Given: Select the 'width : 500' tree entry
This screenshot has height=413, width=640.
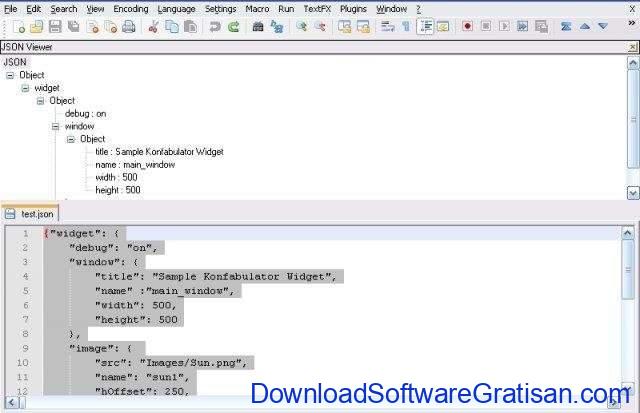Looking at the screenshot, I should [116, 178].
